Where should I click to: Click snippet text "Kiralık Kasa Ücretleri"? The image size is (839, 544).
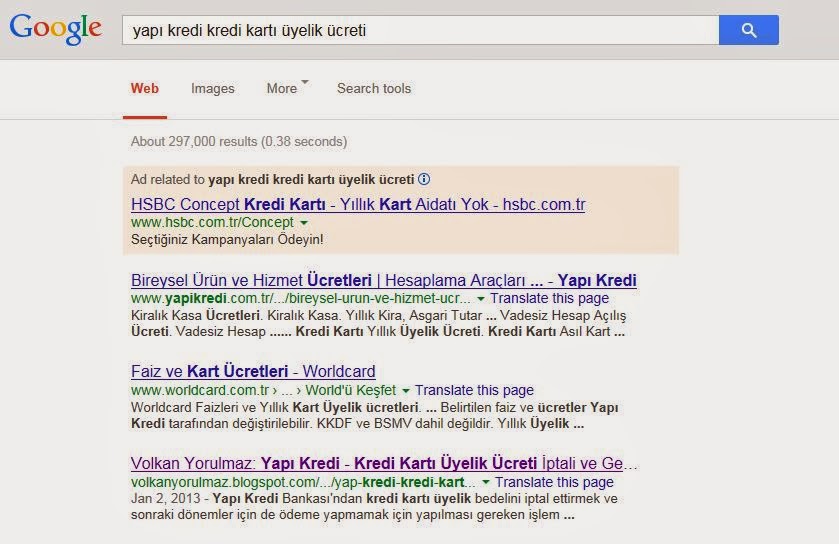tap(195, 315)
